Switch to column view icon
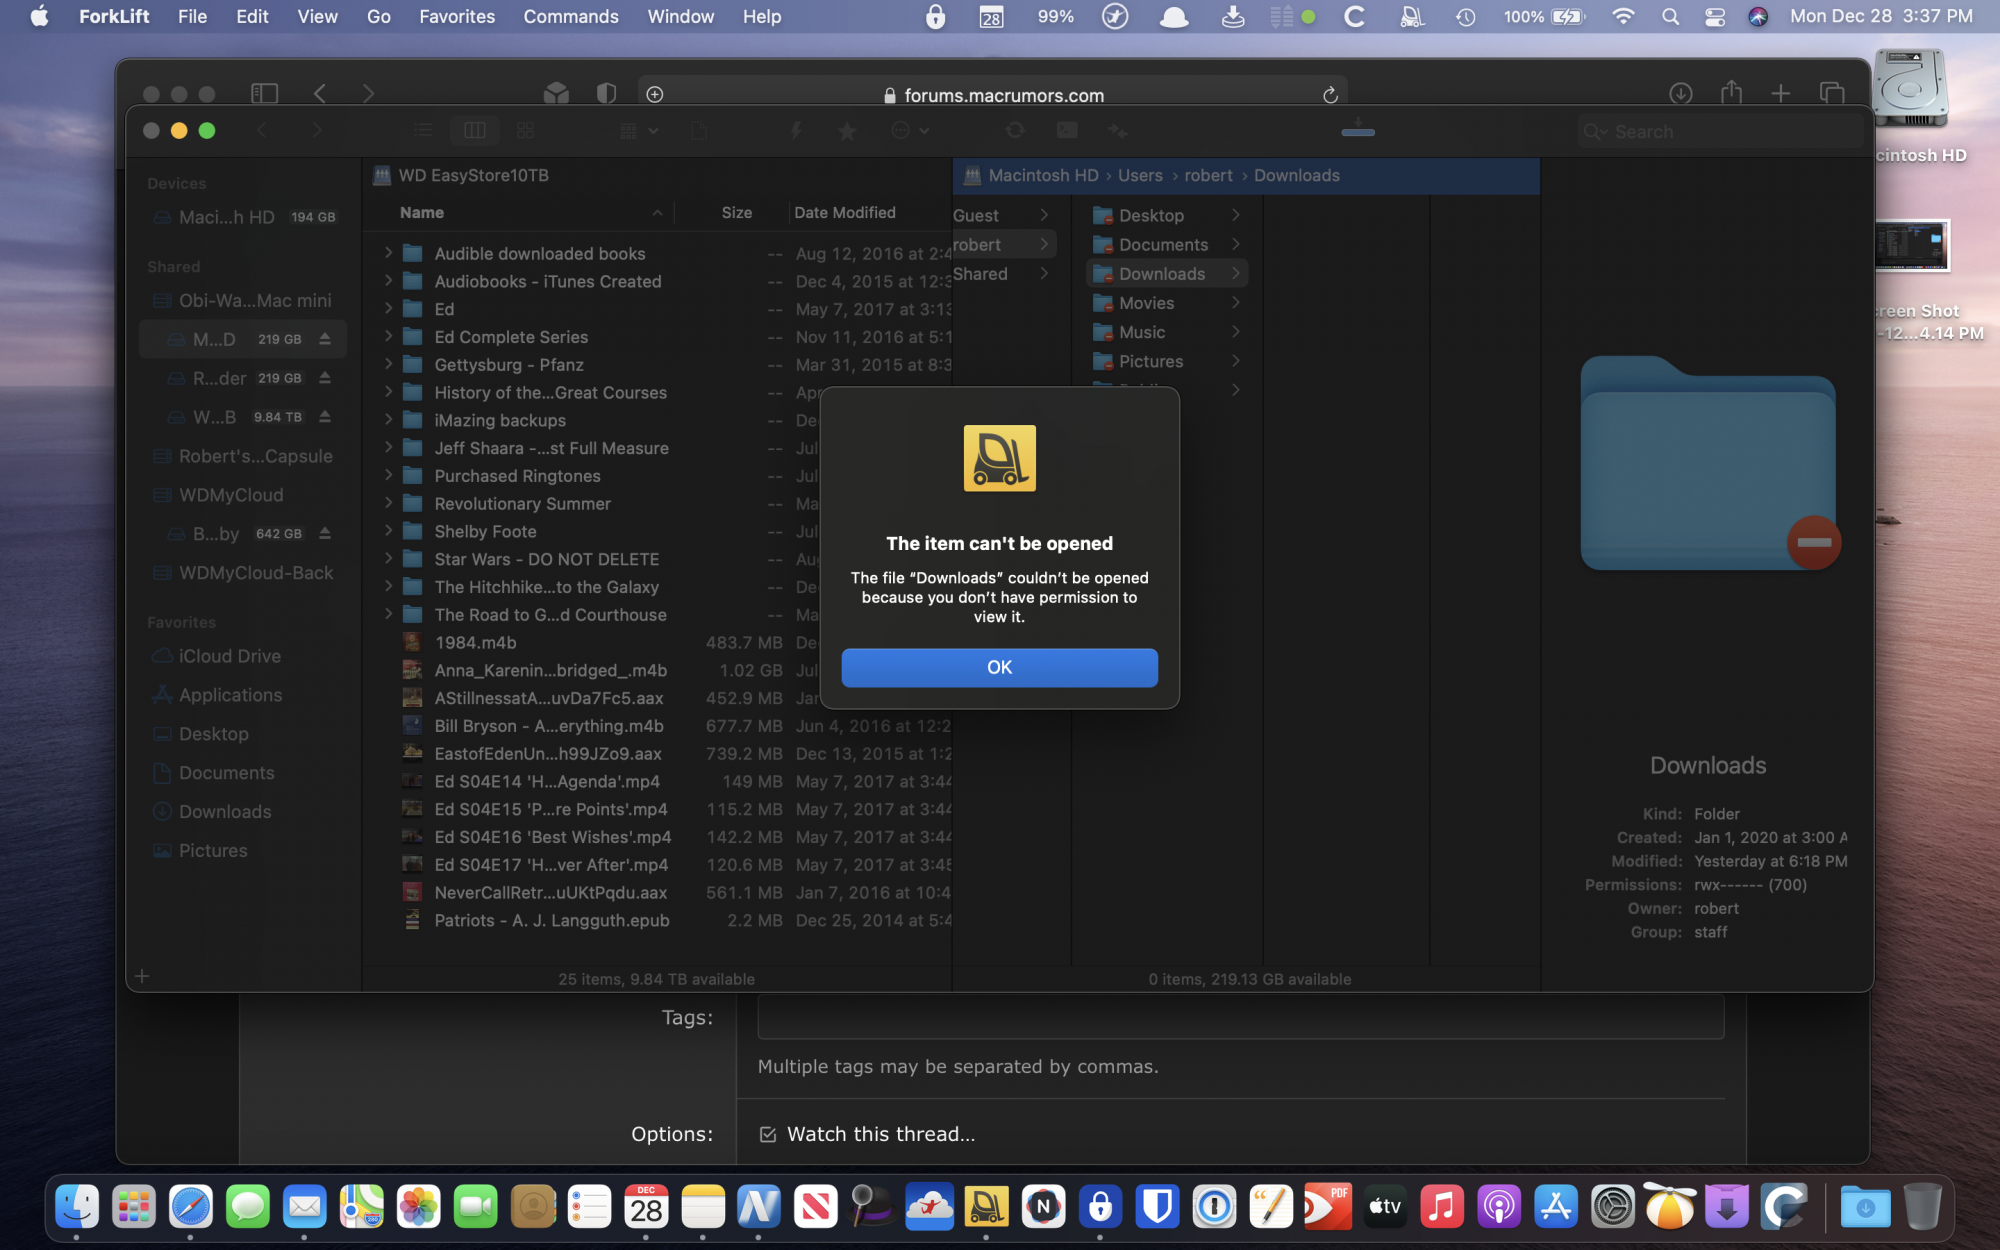The height and width of the screenshot is (1250, 2000). click(475, 131)
